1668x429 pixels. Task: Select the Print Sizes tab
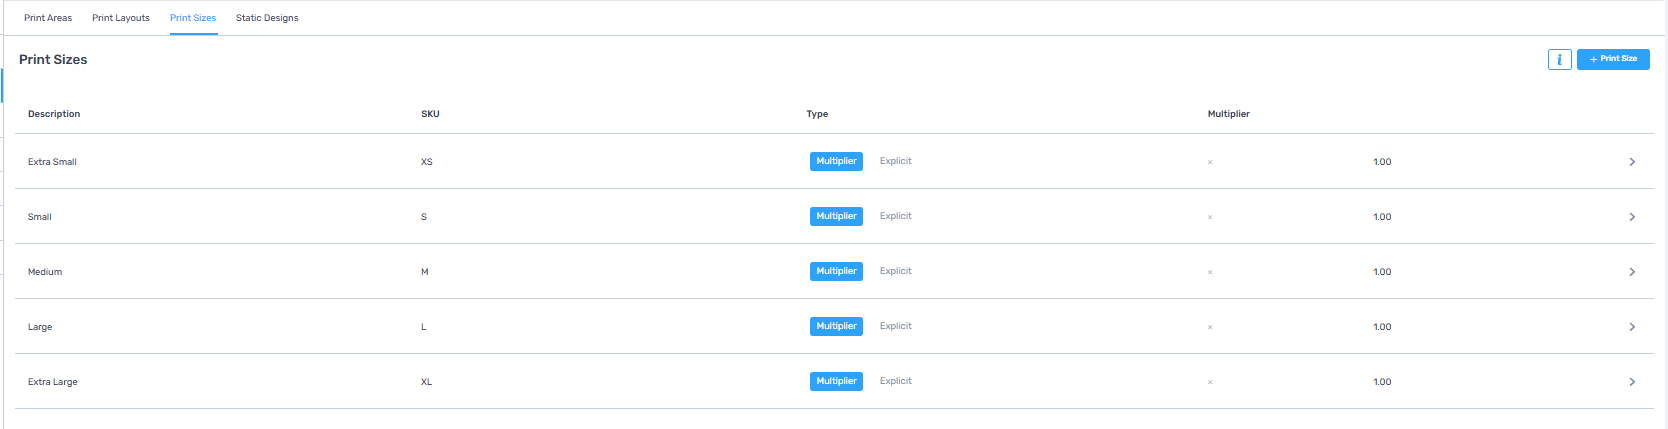pos(193,18)
